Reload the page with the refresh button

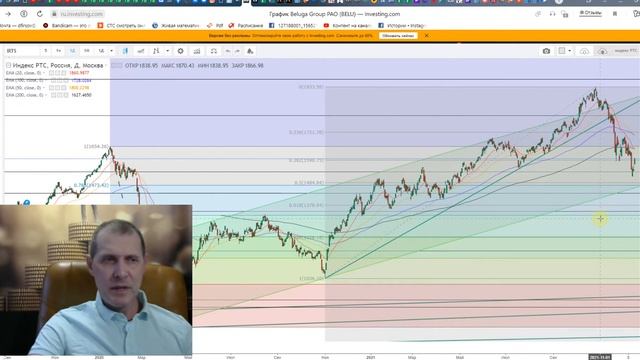click(x=39, y=14)
